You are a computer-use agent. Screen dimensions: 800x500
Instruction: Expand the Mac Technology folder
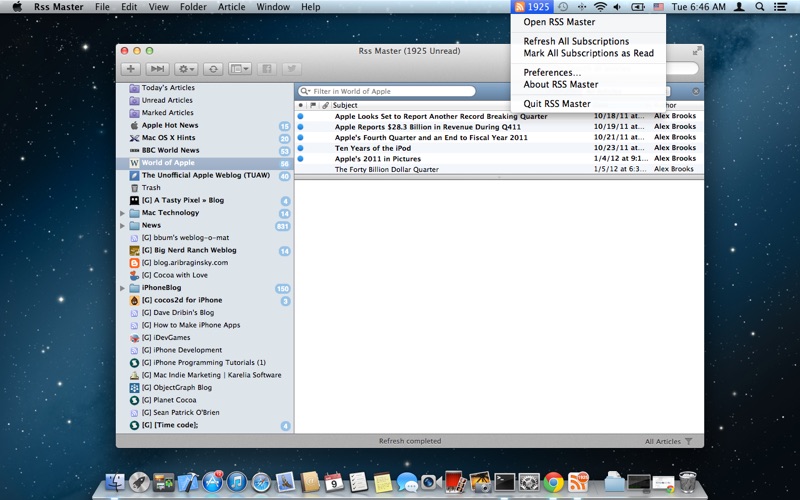pyautogui.click(x=122, y=213)
